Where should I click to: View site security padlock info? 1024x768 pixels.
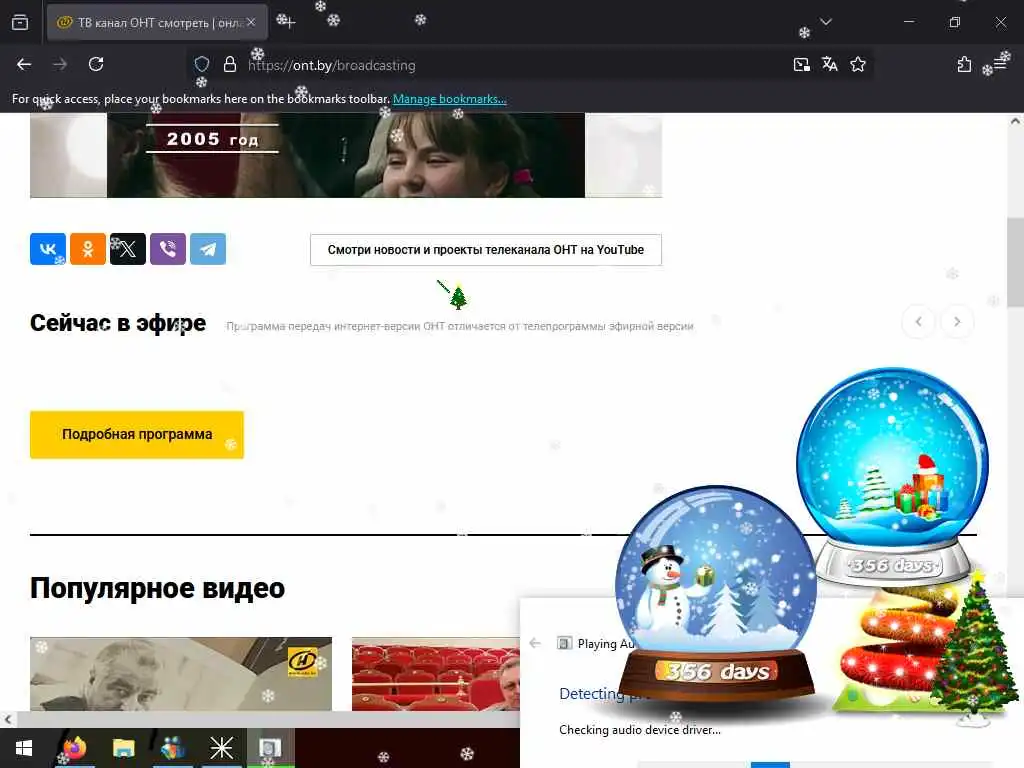230,64
